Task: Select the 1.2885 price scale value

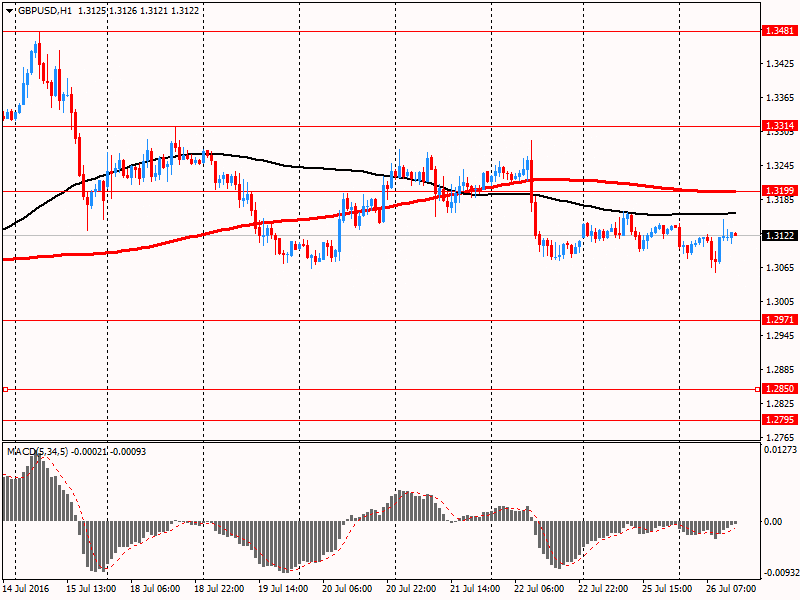Action: click(x=780, y=370)
